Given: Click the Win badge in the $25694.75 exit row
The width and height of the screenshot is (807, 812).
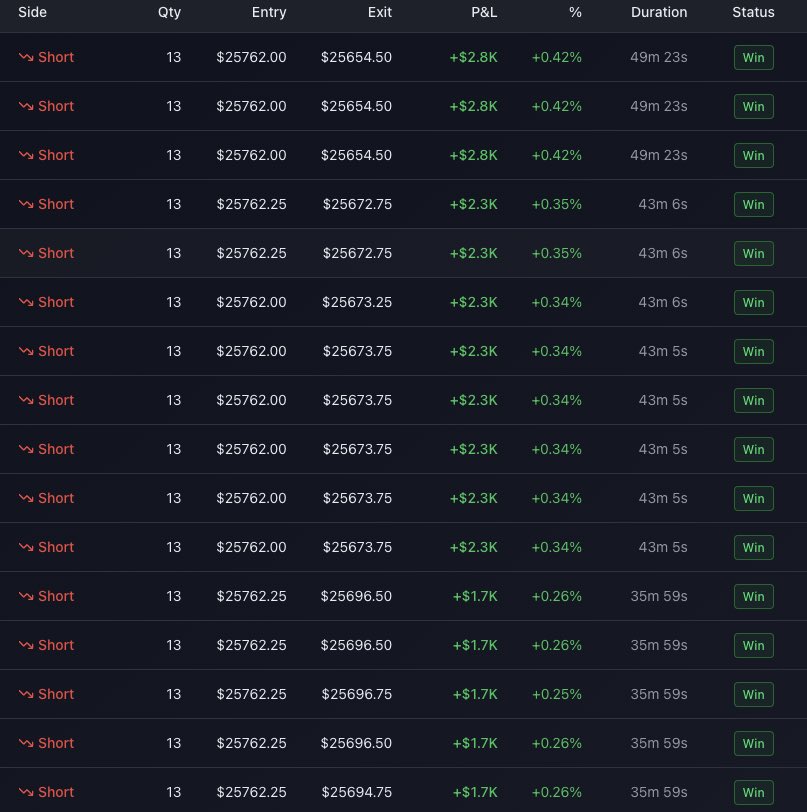Looking at the screenshot, I should point(754,792).
